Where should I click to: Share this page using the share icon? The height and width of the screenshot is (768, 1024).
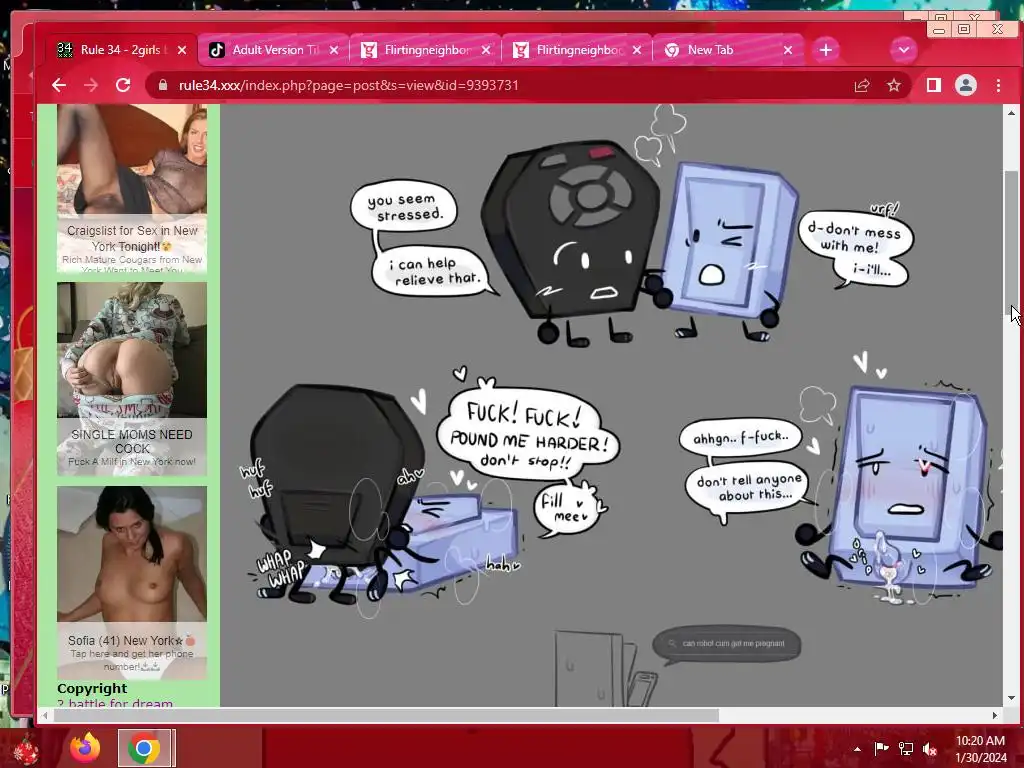coord(862,85)
